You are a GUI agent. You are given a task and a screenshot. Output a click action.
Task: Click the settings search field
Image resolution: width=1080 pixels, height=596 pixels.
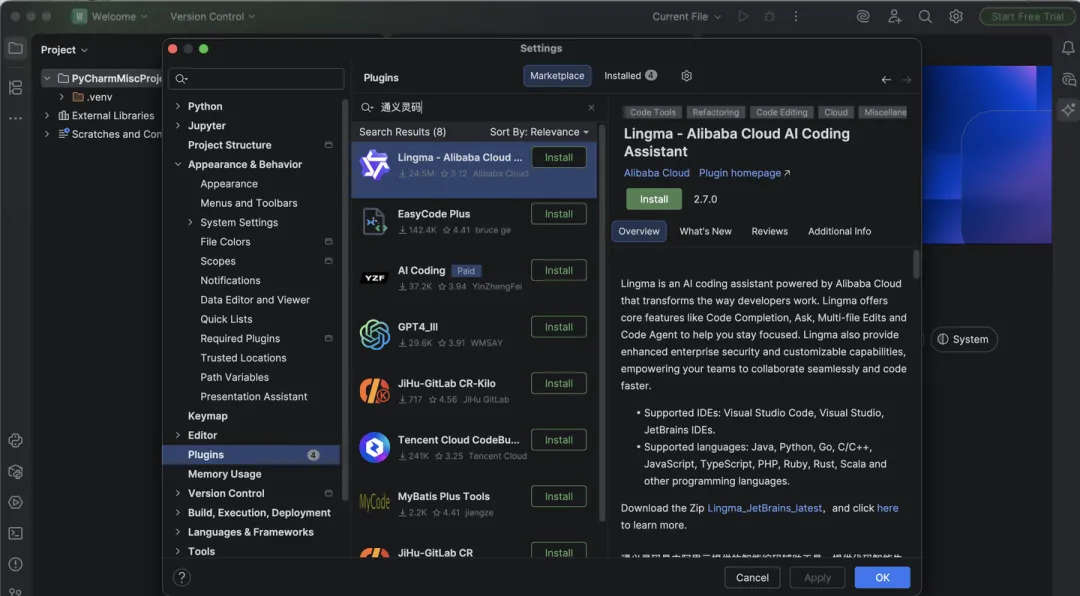click(256, 79)
